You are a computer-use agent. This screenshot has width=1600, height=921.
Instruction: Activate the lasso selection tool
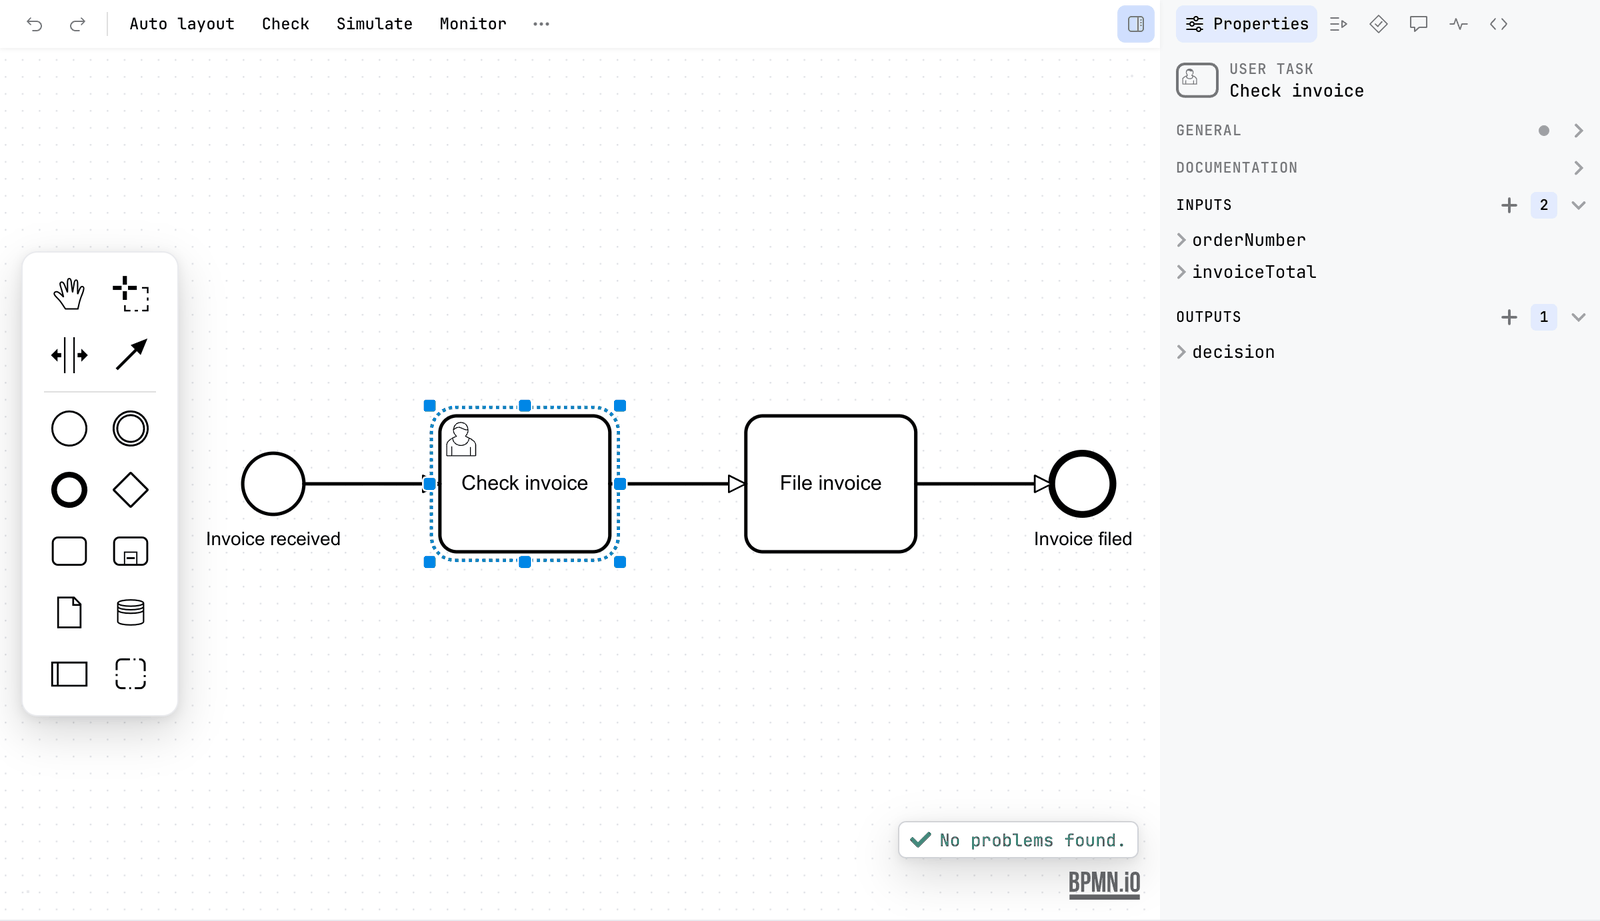131,294
